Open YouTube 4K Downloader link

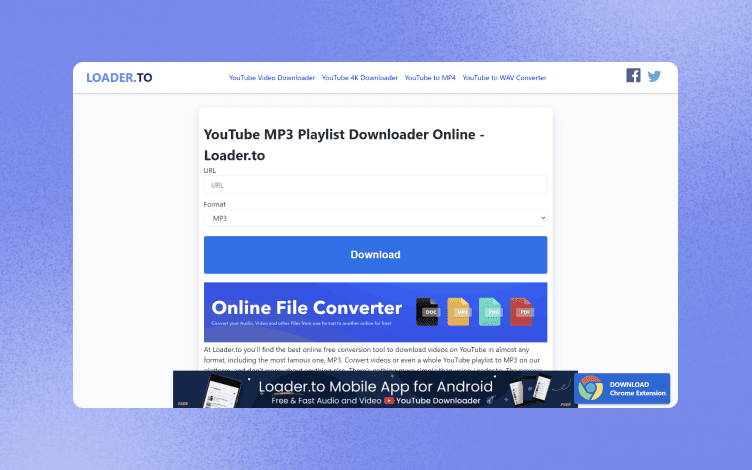[x=360, y=78]
